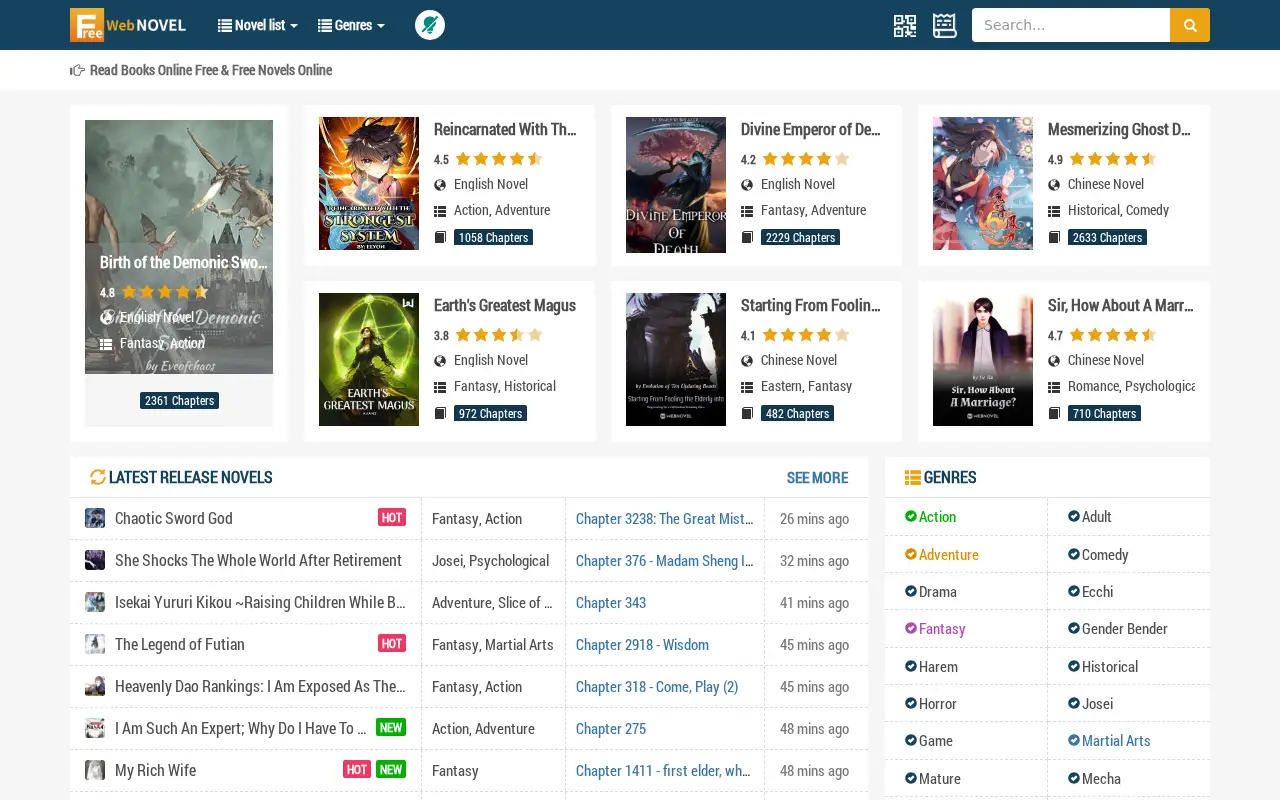
Task: Click the small cover icon beside My Rich Wife
Action: 95,770
